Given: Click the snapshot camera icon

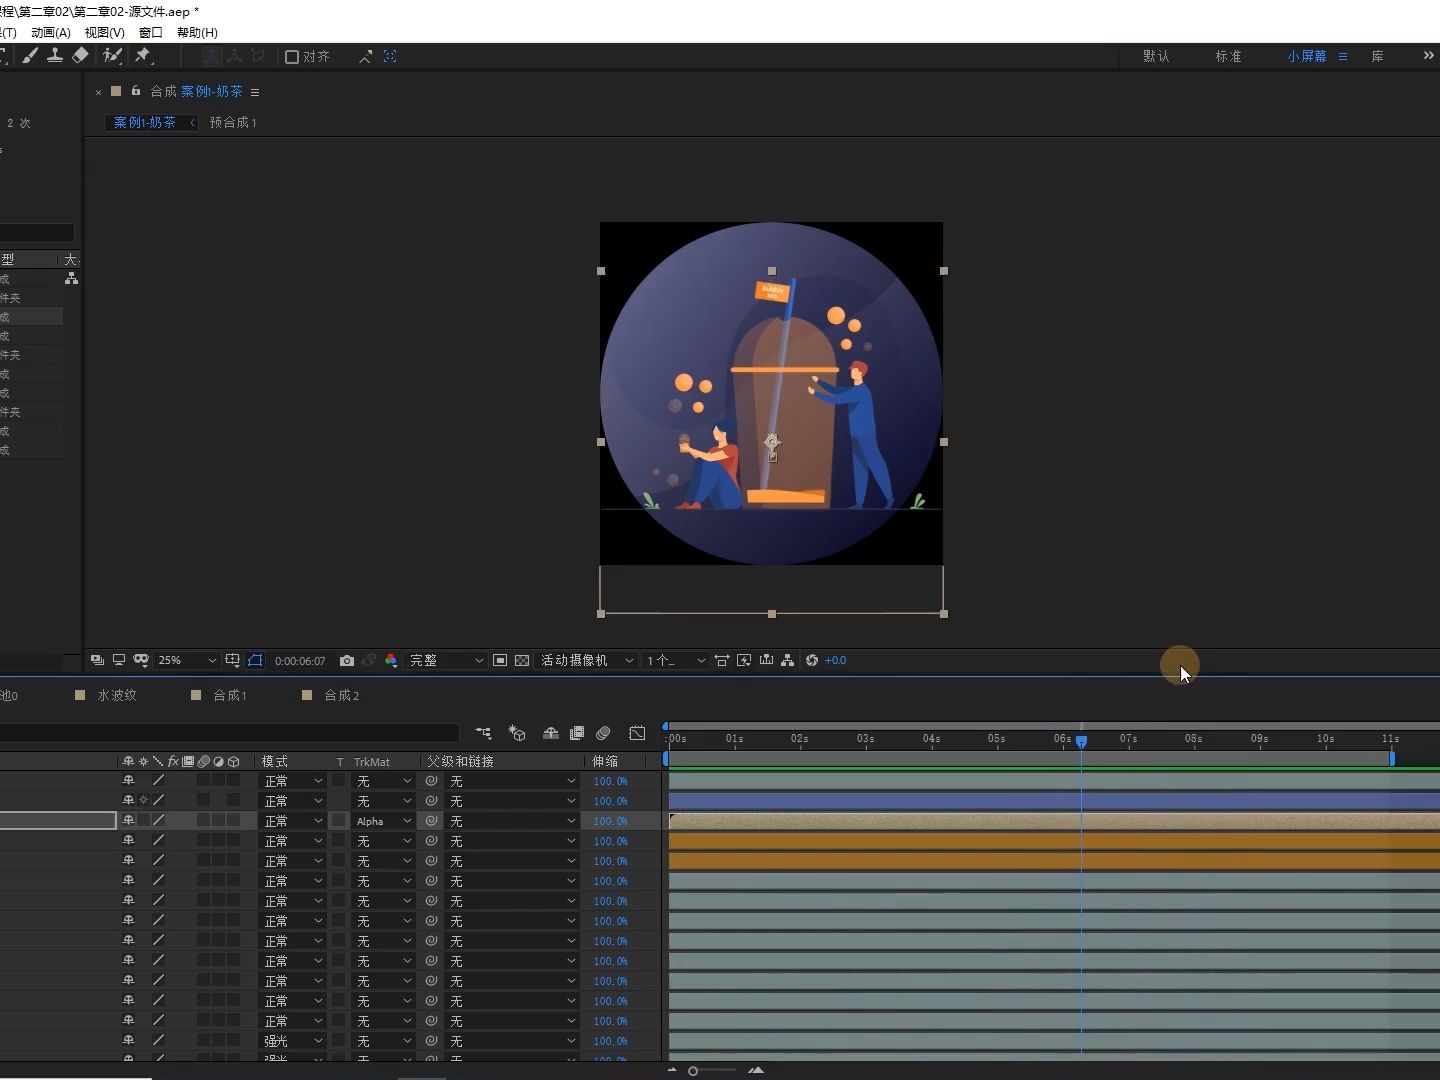Looking at the screenshot, I should (347, 660).
